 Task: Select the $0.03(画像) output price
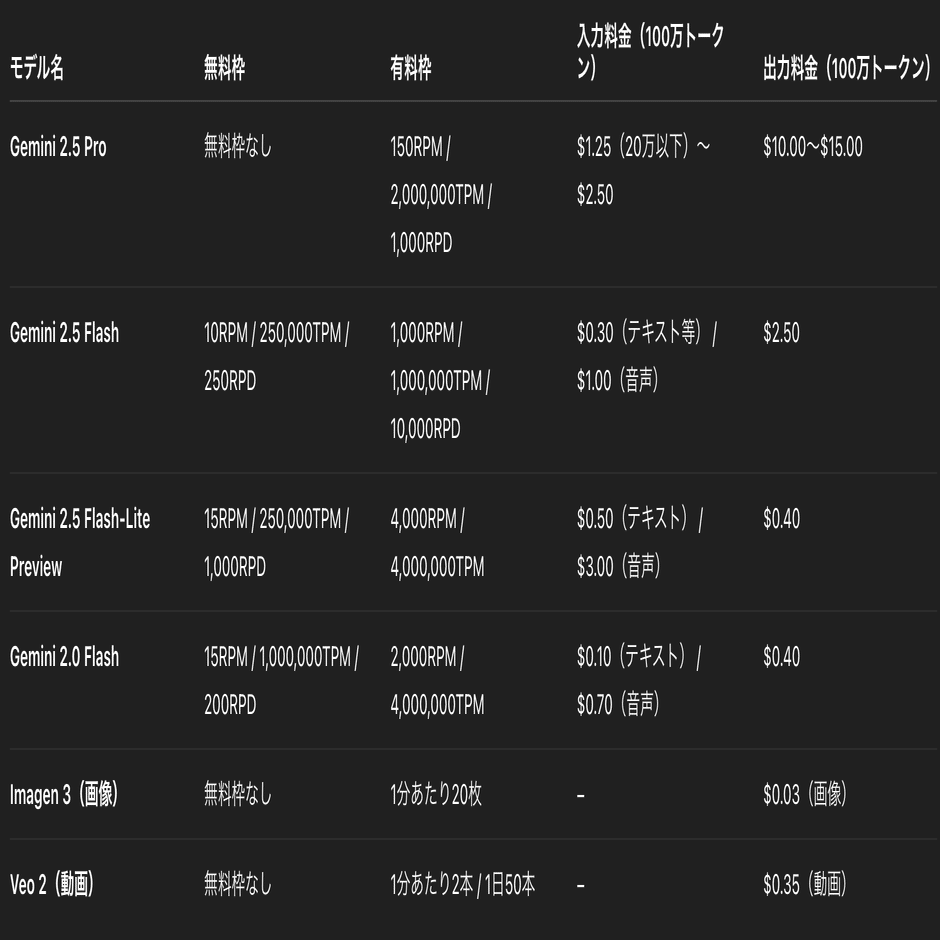(x=804, y=795)
